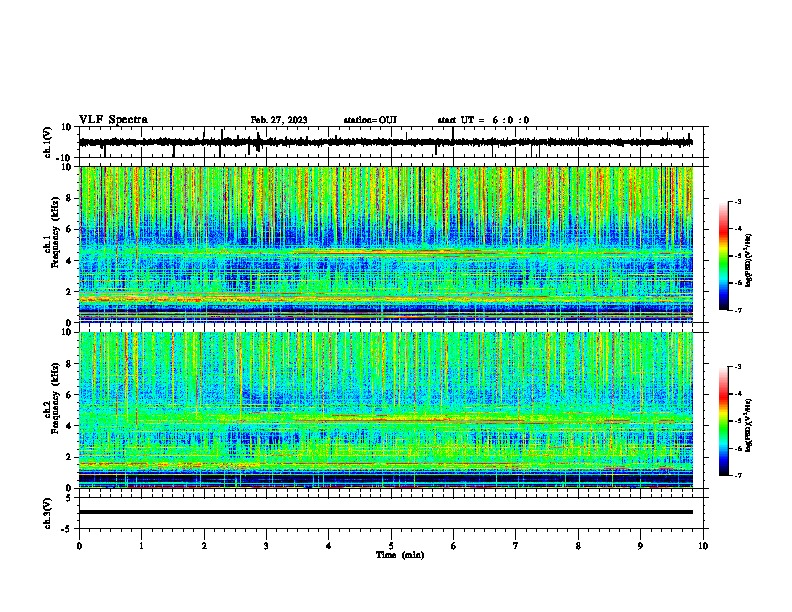Click the "-7" value on ch.2 colorbar

pos(738,476)
